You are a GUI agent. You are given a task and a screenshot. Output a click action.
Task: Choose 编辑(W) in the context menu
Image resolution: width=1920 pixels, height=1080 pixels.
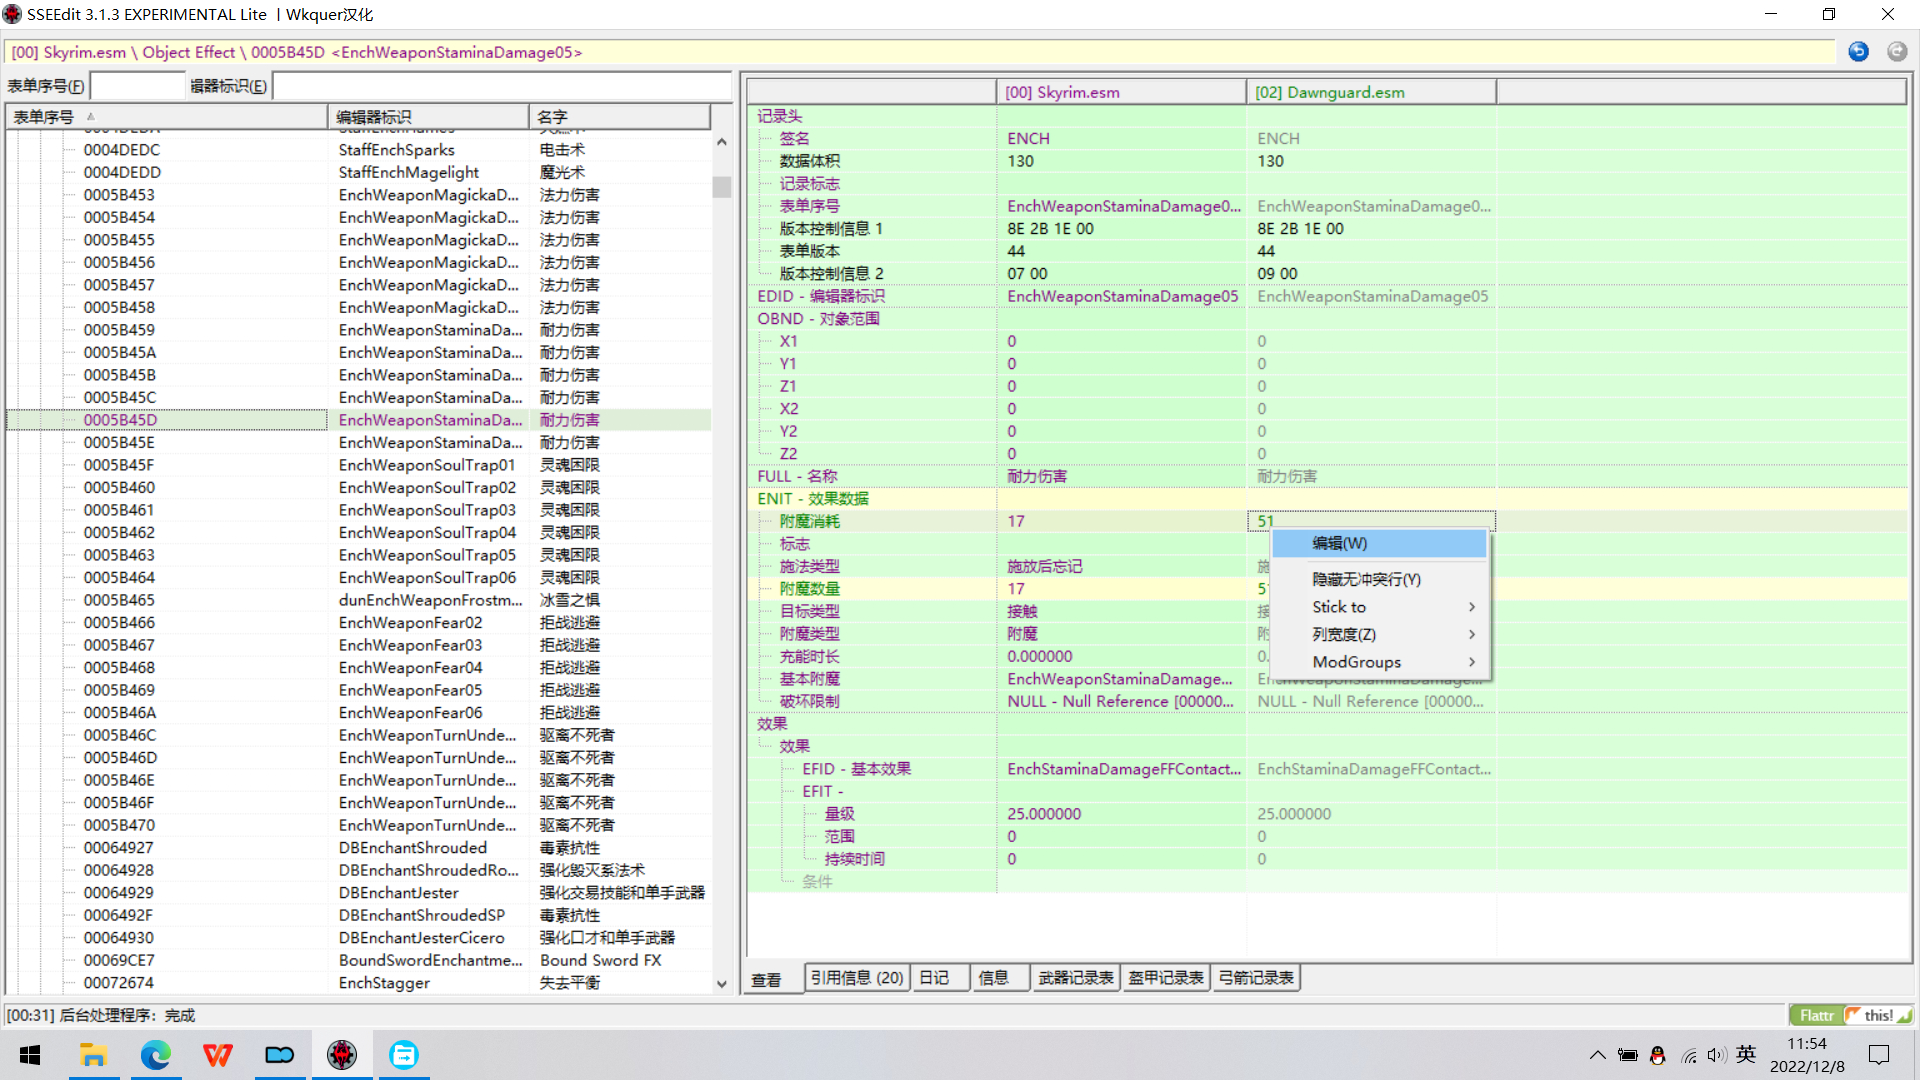[1379, 543]
